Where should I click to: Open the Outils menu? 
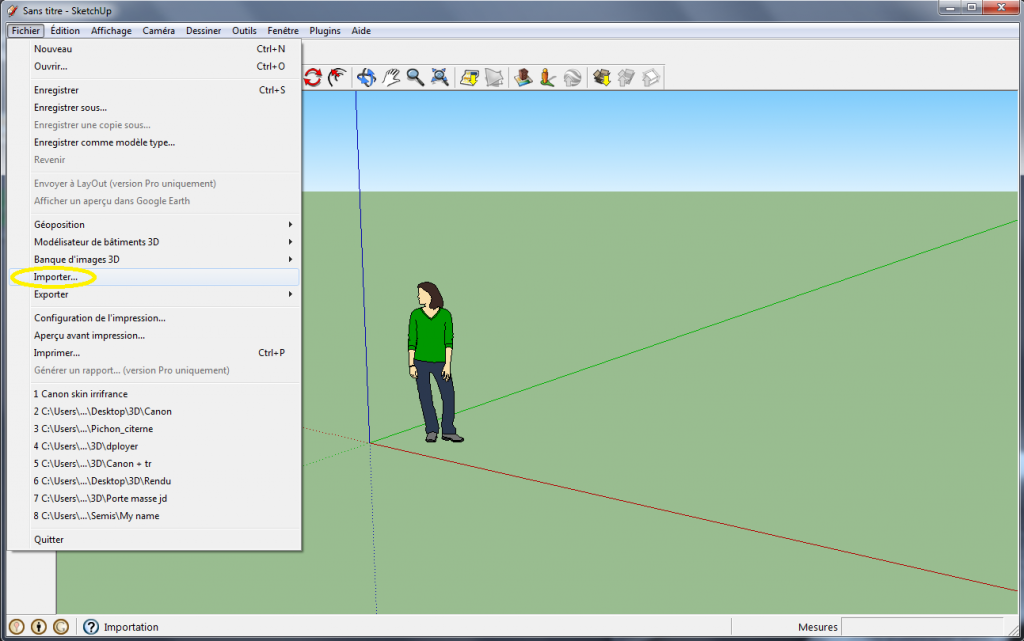[244, 31]
